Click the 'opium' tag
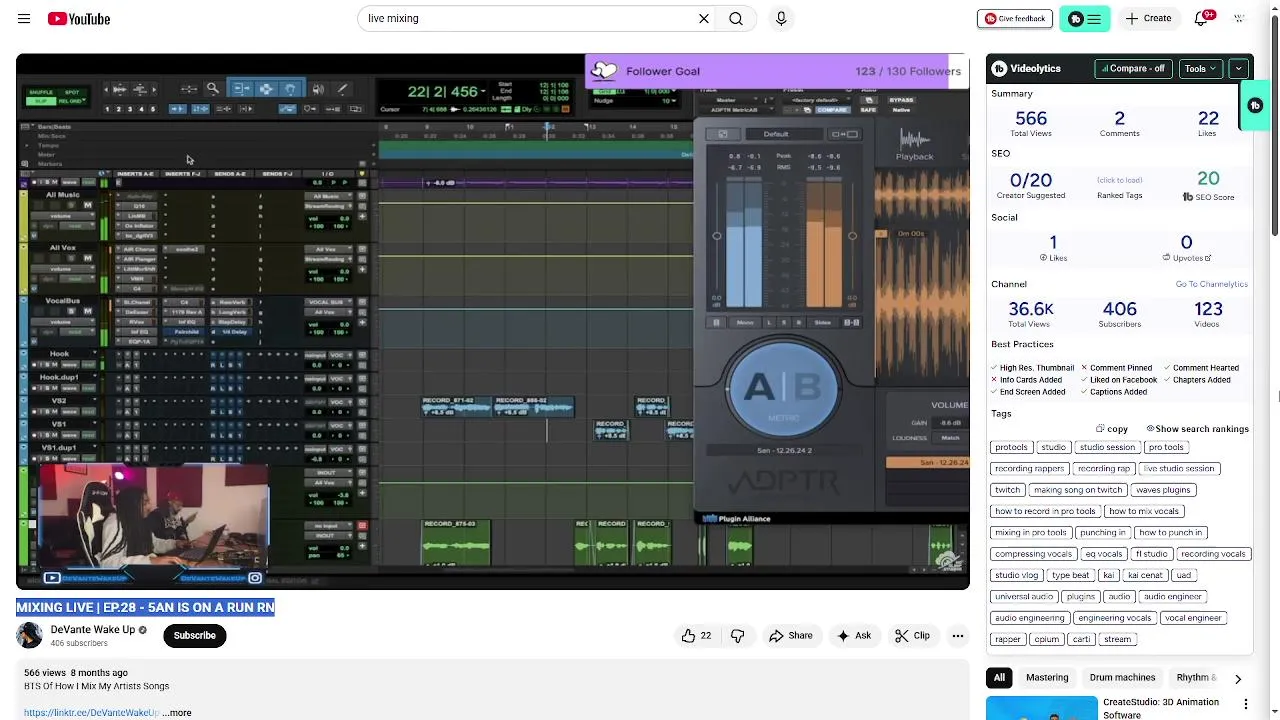 (x=1047, y=639)
